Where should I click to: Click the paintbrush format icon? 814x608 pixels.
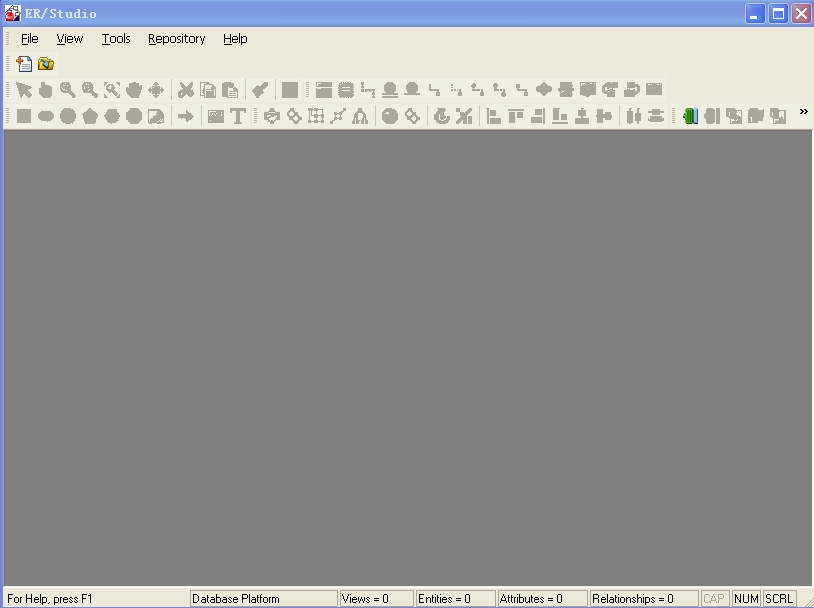[260, 90]
